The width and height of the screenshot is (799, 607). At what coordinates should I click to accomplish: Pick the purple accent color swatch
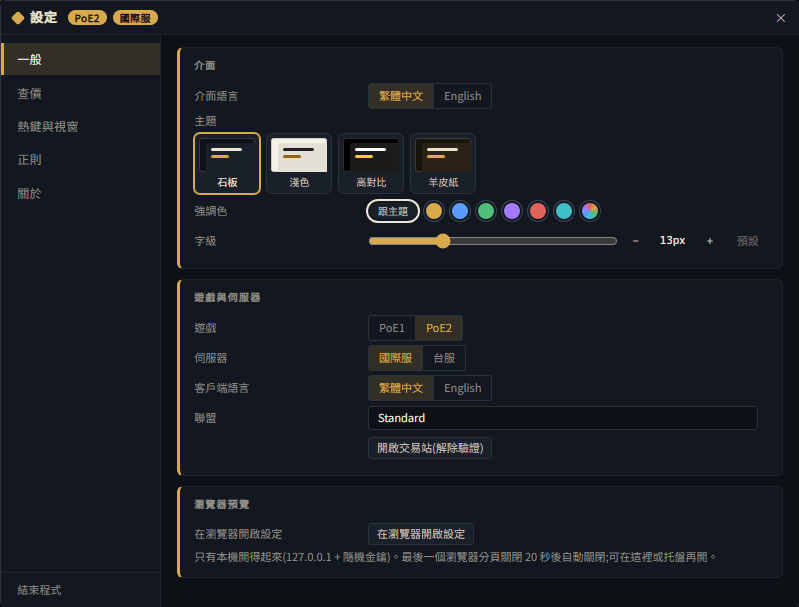(512, 211)
